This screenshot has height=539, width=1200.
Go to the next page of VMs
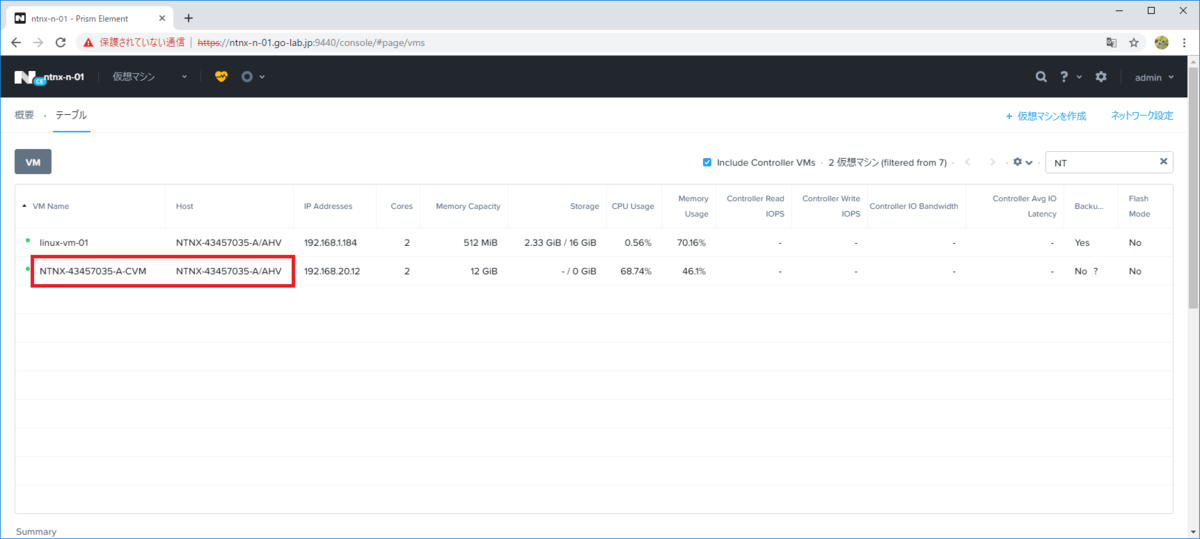(992, 162)
